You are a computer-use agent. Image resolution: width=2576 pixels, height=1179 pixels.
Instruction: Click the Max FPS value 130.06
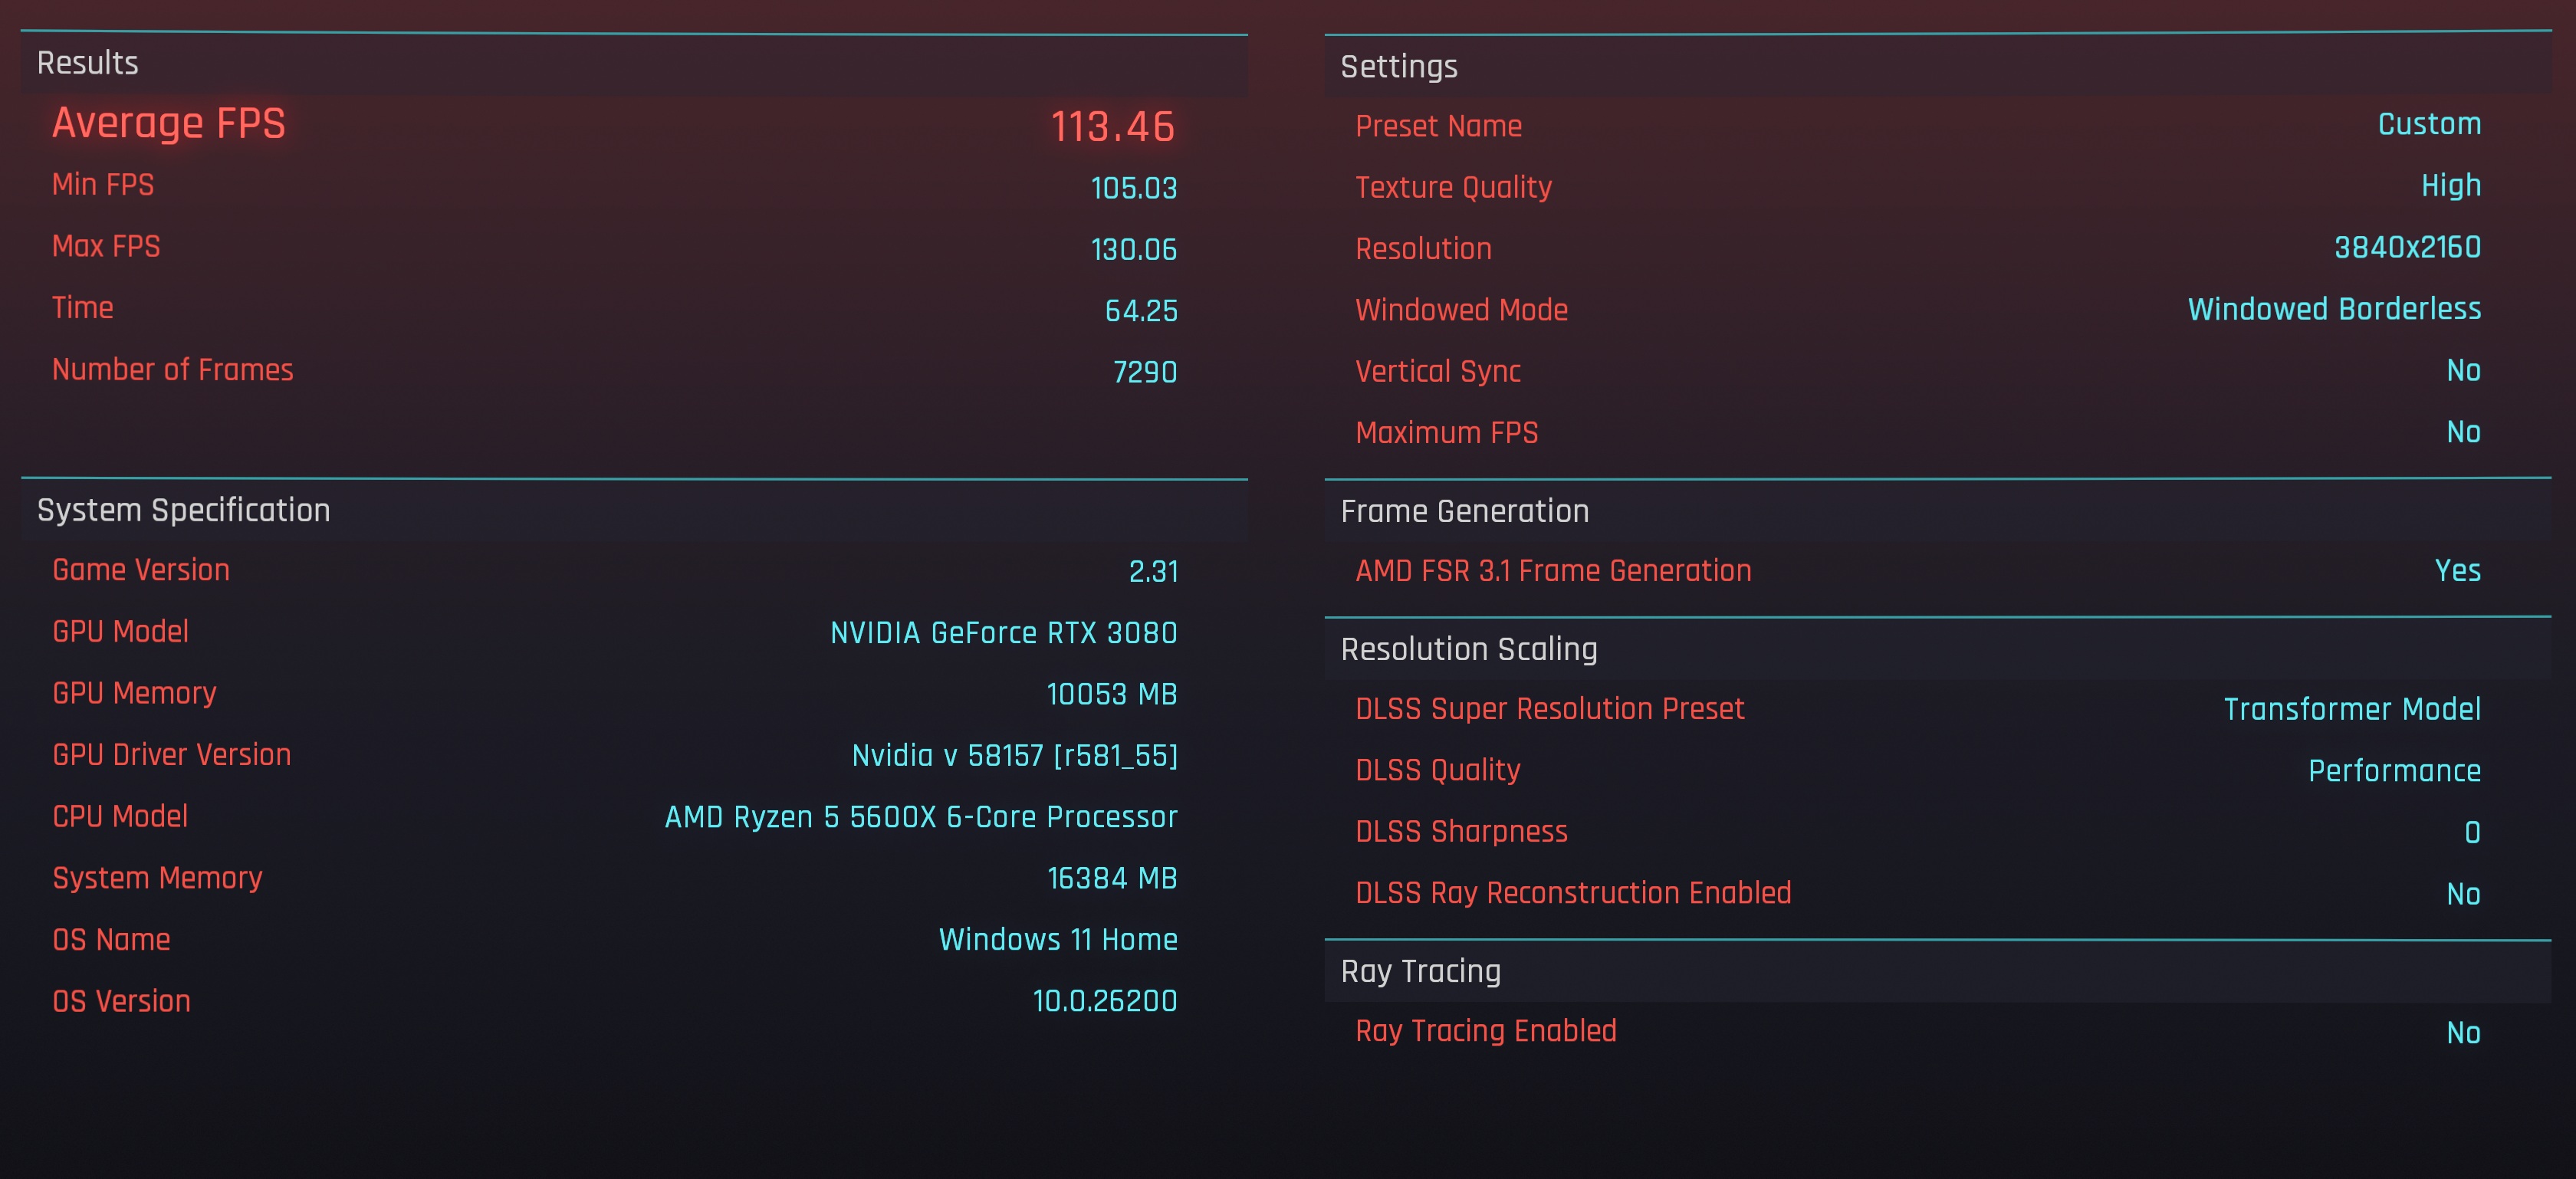point(1133,249)
